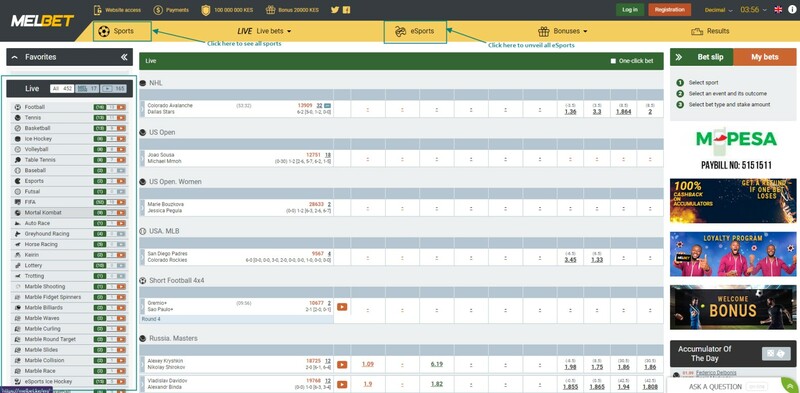Open the 03:56 time zone dropdown
This screenshot has height=393, width=800.
coord(753,10)
